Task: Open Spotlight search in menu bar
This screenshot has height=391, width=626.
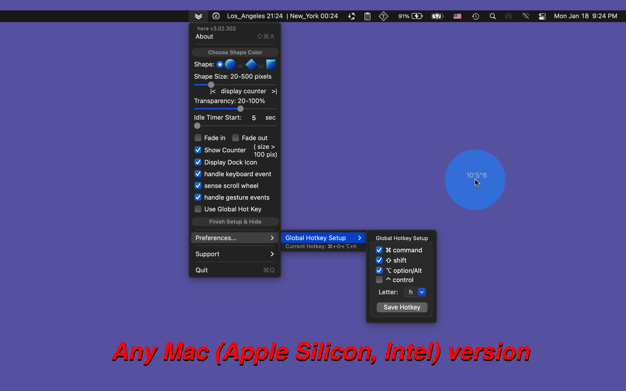Action: point(493,16)
